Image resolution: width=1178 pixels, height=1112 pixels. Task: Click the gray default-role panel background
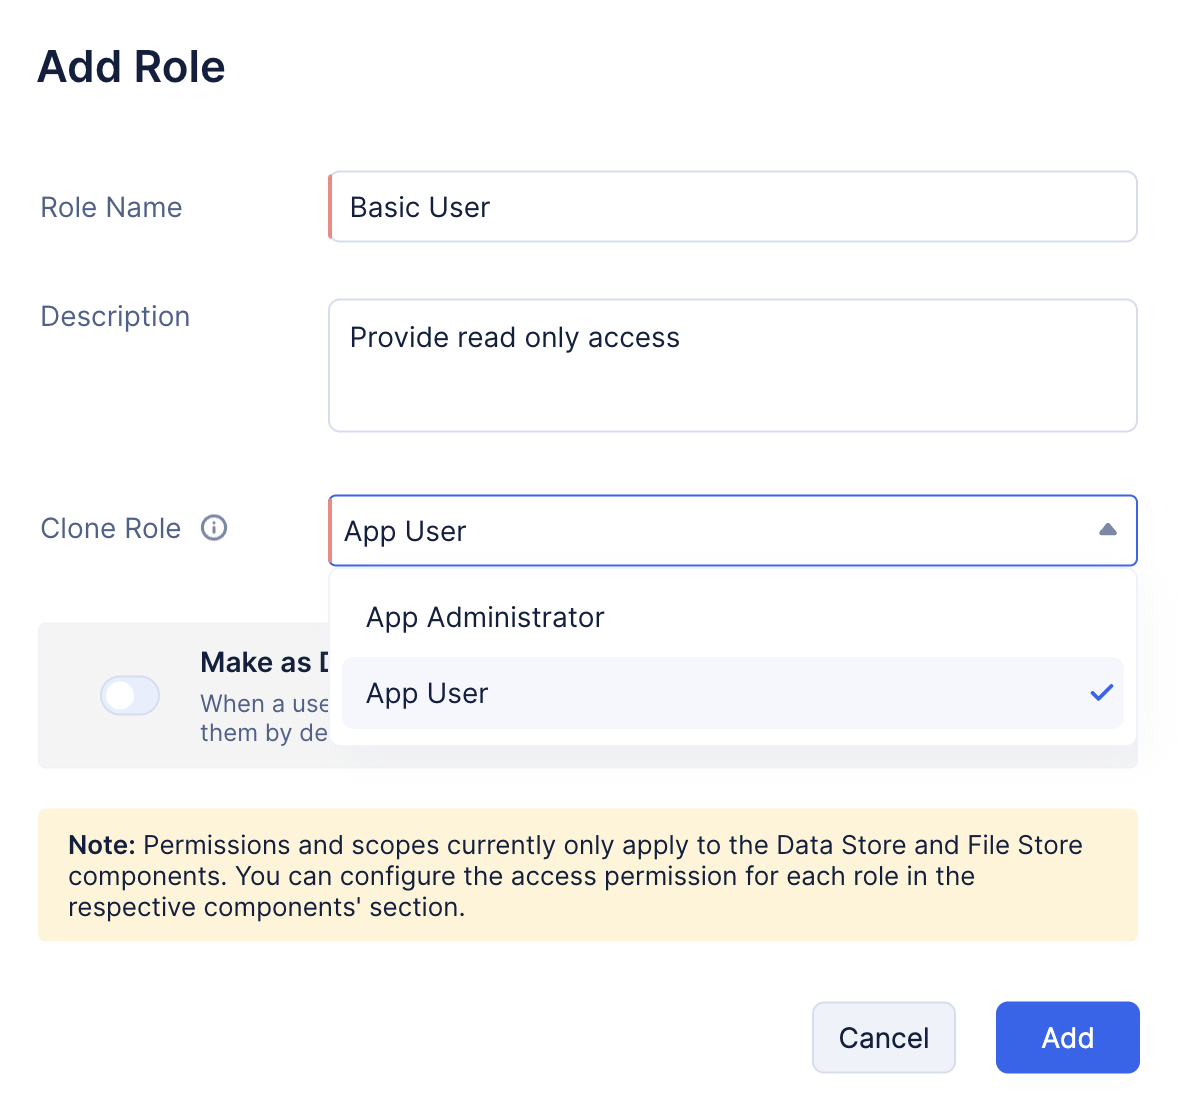pyautogui.click(x=184, y=696)
